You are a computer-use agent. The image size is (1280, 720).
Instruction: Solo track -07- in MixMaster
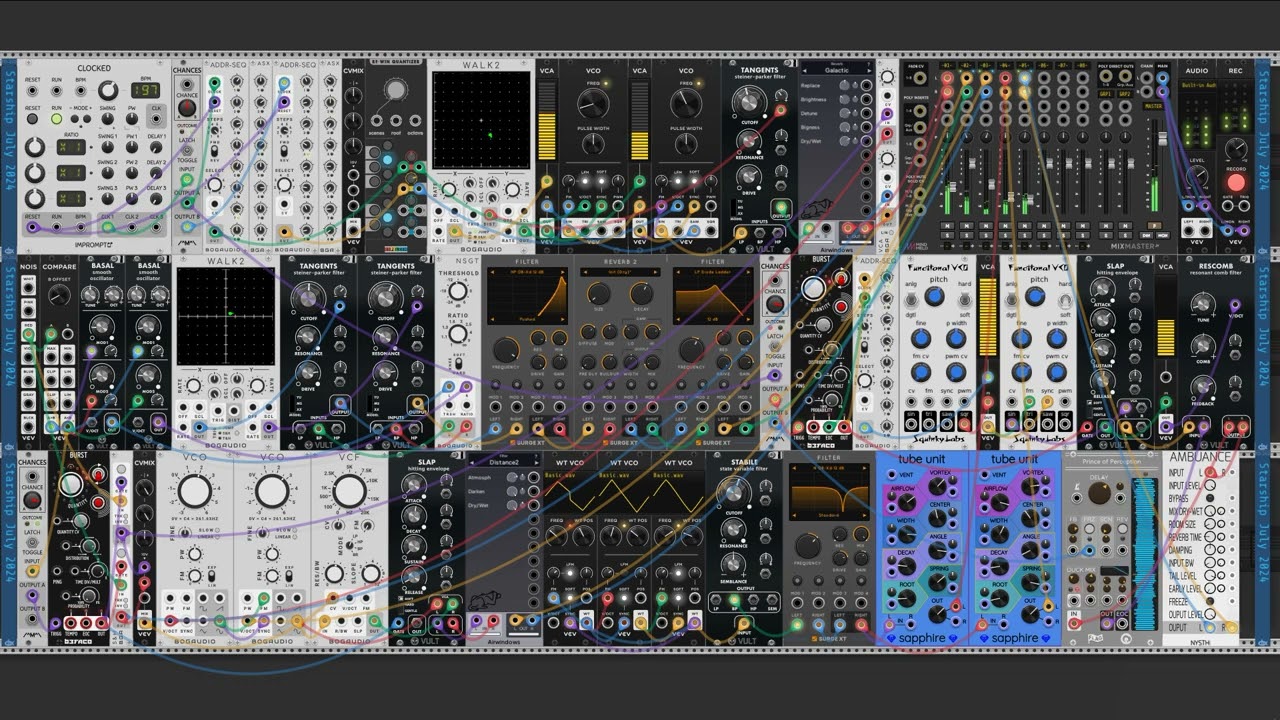(1064, 236)
